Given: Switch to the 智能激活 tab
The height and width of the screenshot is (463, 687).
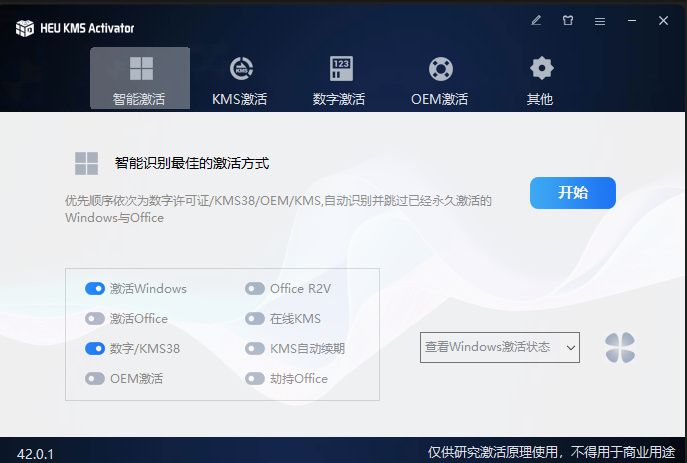Looking at the screenshot, I should tap(140, 78).
